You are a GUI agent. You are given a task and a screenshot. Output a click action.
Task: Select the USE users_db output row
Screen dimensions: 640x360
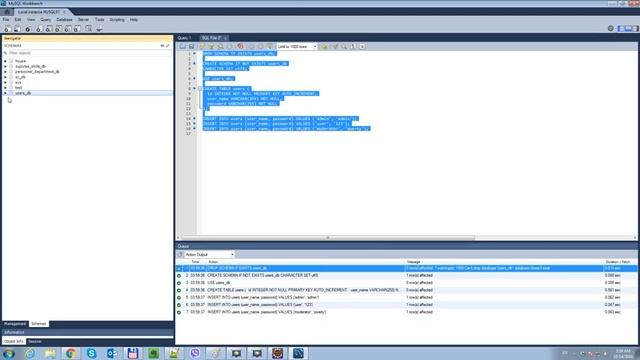tap(406, 282)
